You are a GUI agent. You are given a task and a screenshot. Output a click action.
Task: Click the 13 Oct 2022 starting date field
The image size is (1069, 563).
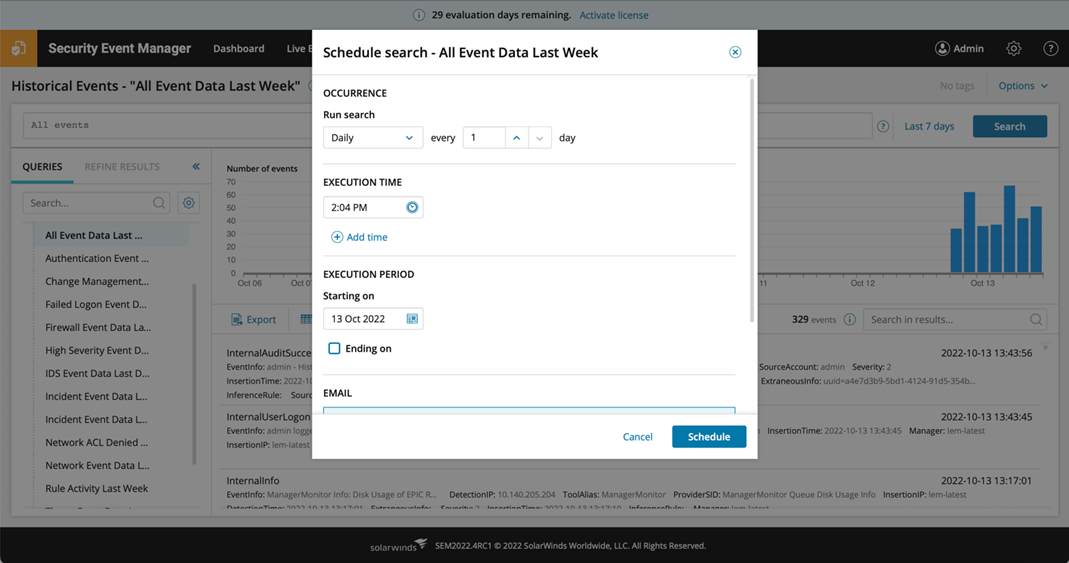pyautogui.click(x=373, y=319)
